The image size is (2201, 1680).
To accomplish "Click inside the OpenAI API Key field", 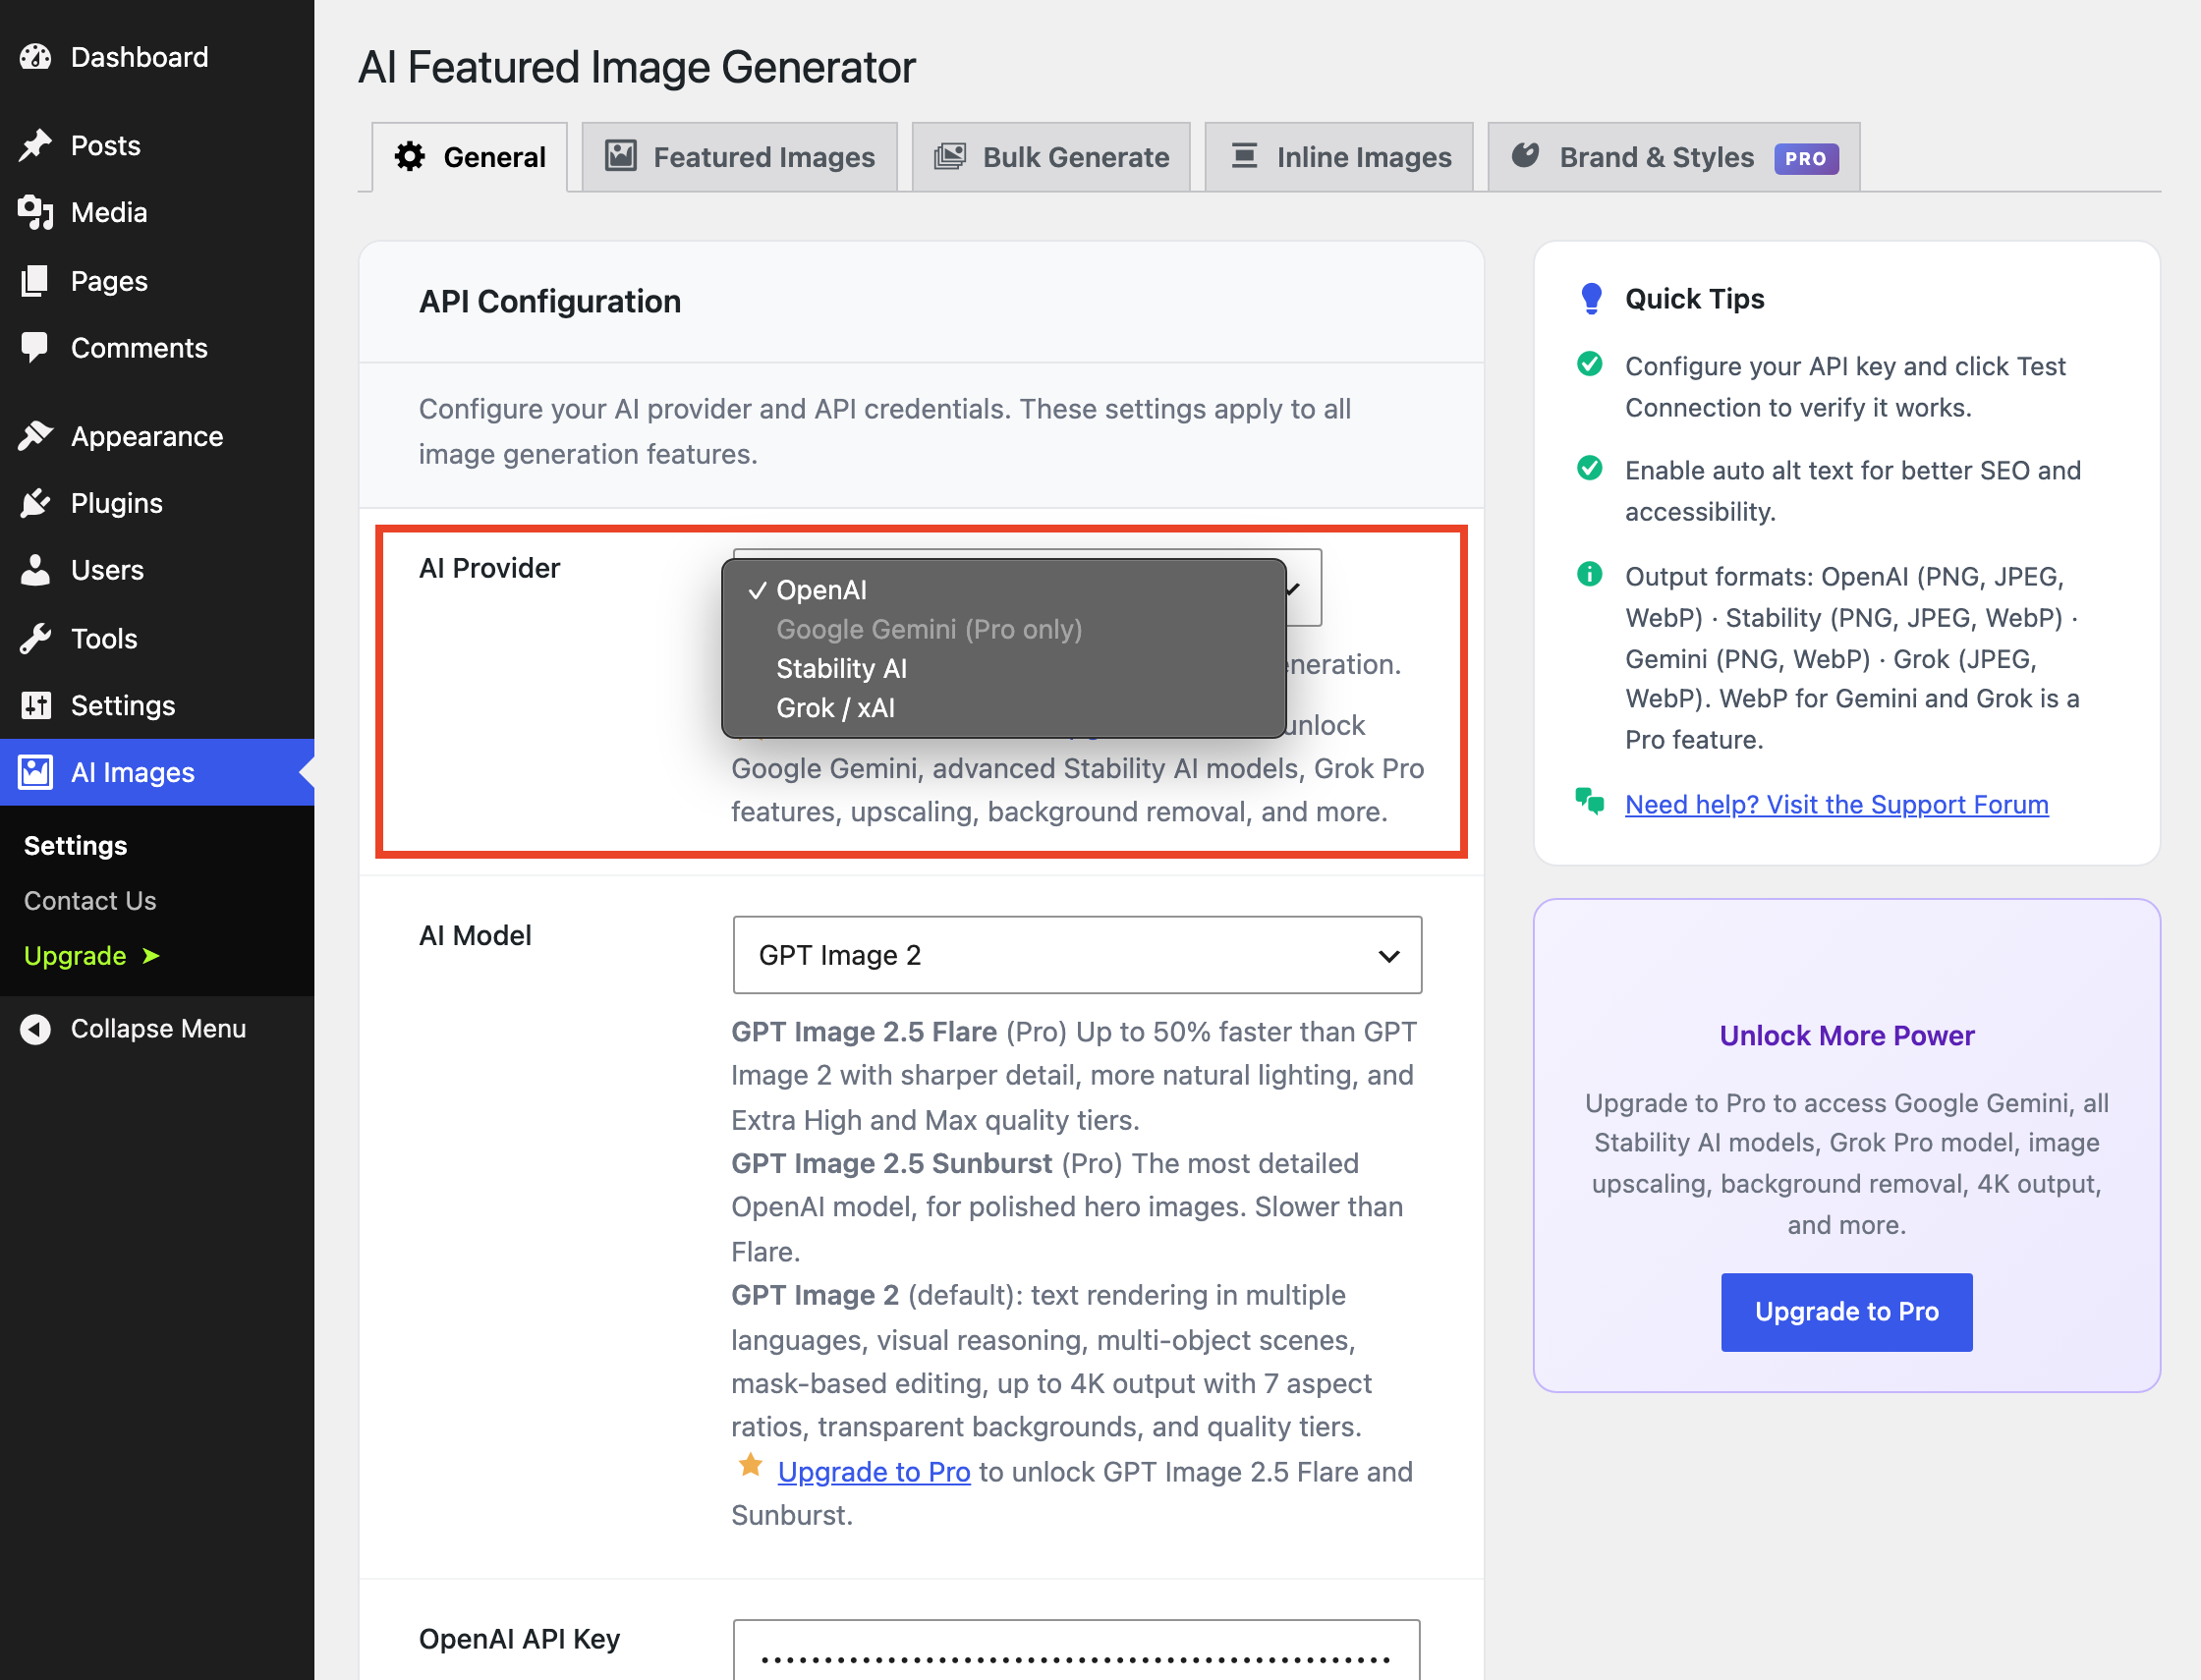I will (x=1076, y=1650).
